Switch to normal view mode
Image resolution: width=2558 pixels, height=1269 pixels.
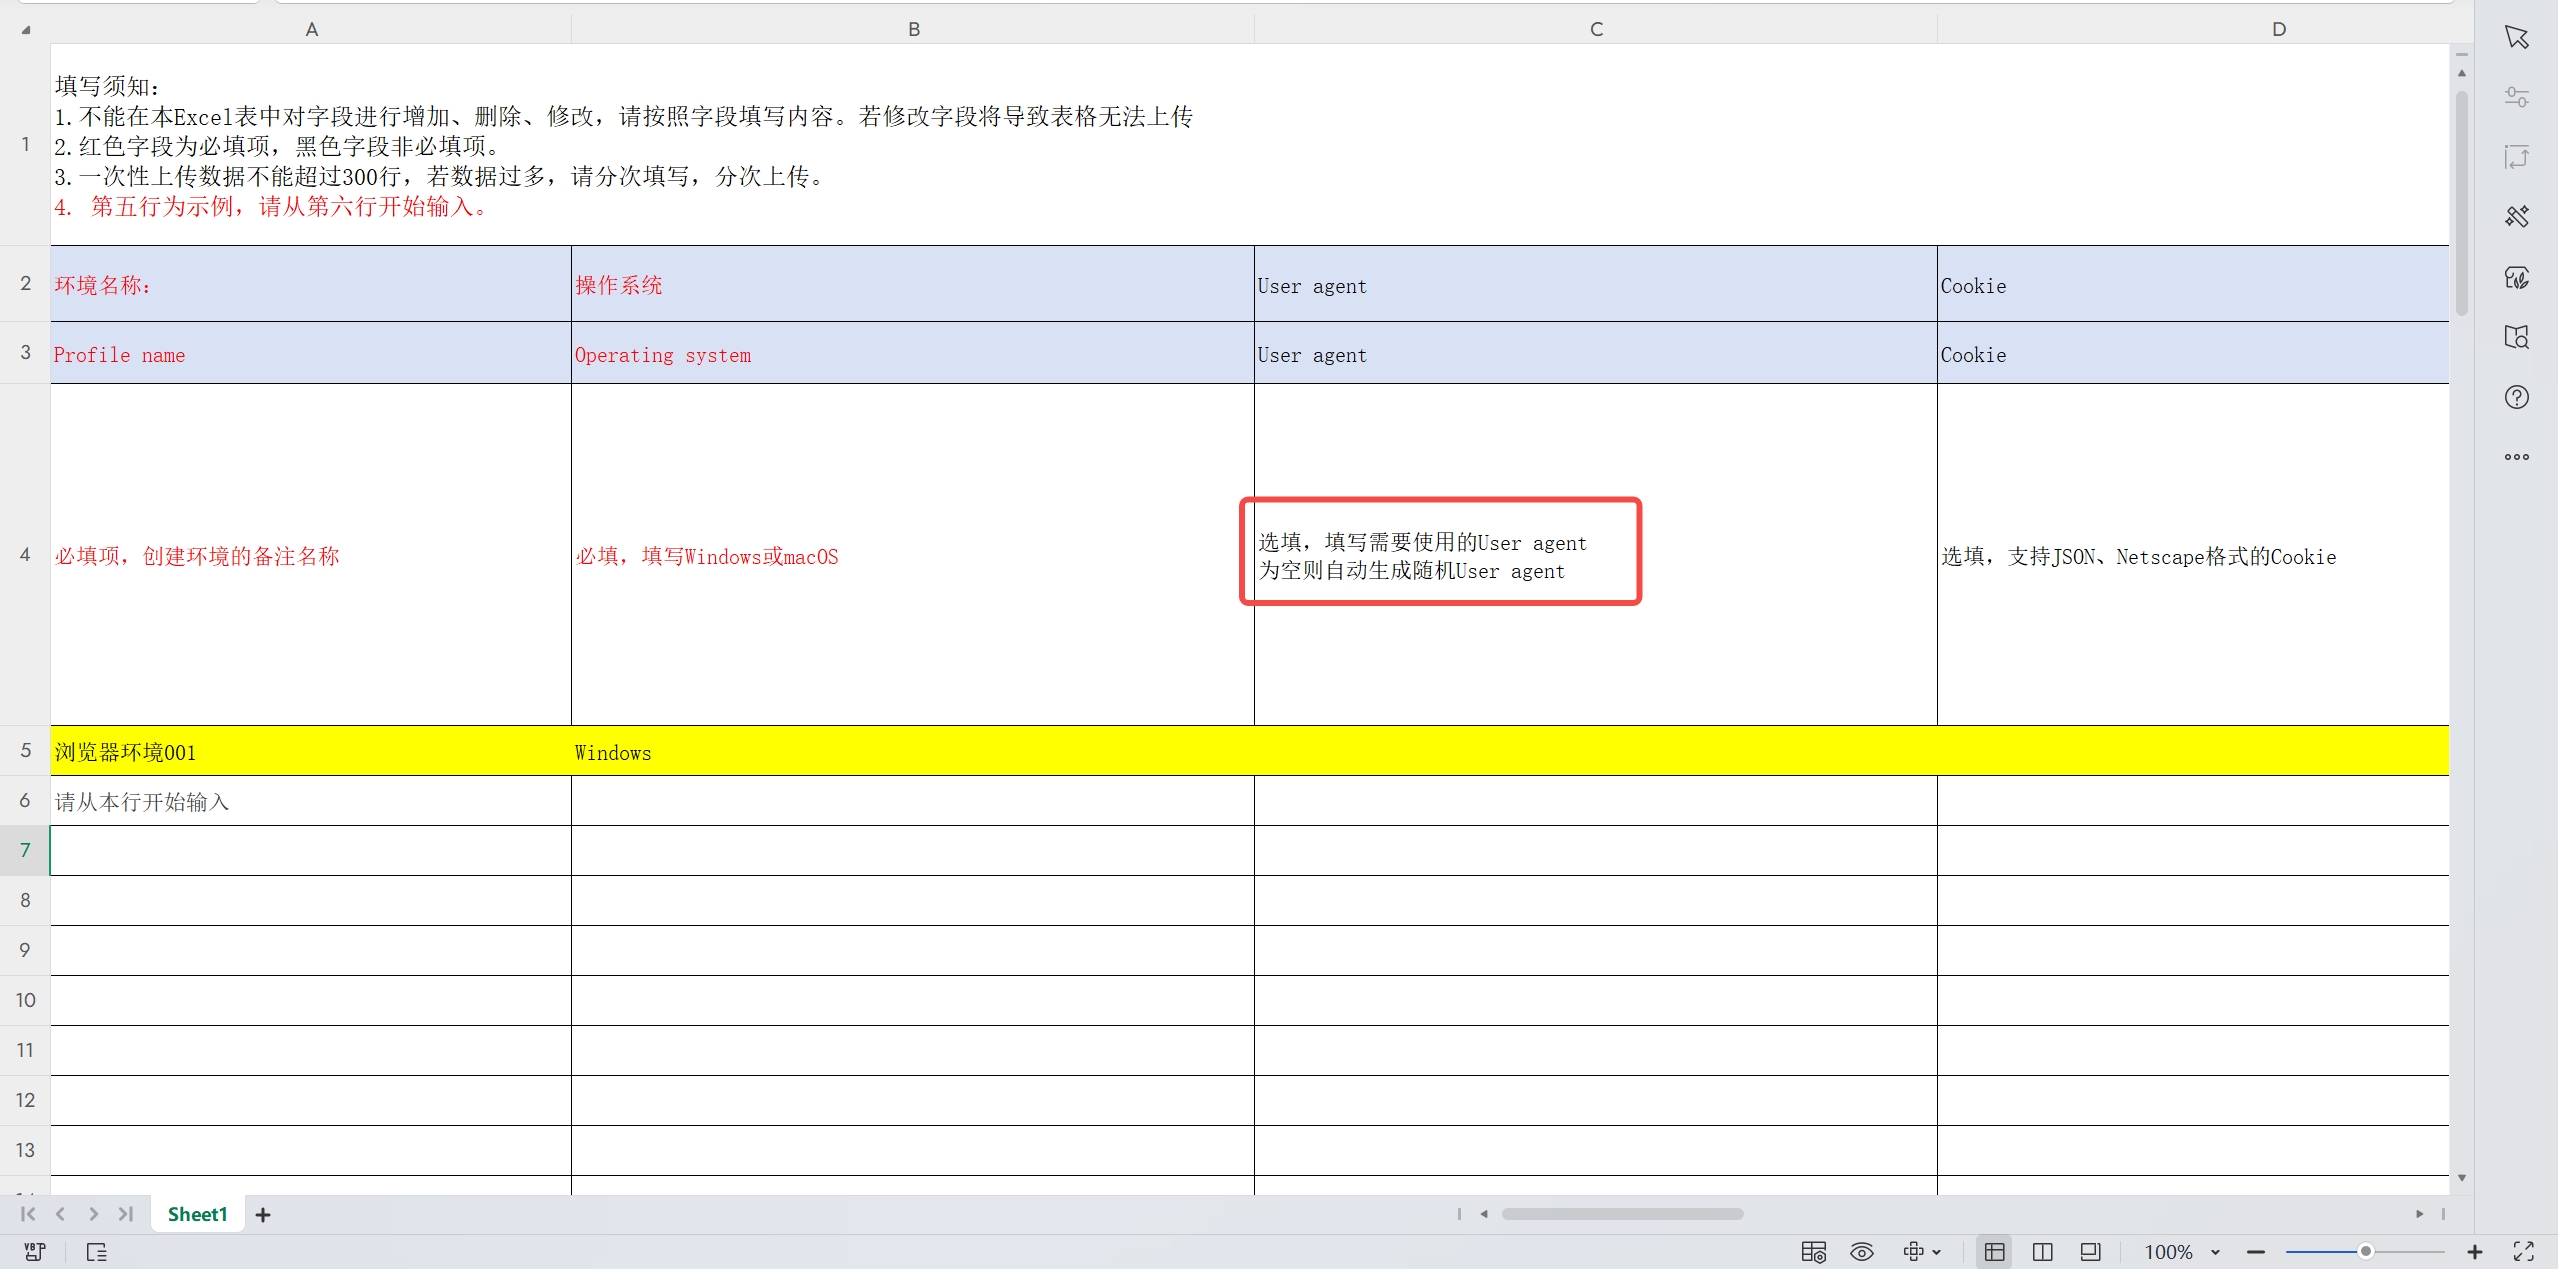coord(1994,1251)
